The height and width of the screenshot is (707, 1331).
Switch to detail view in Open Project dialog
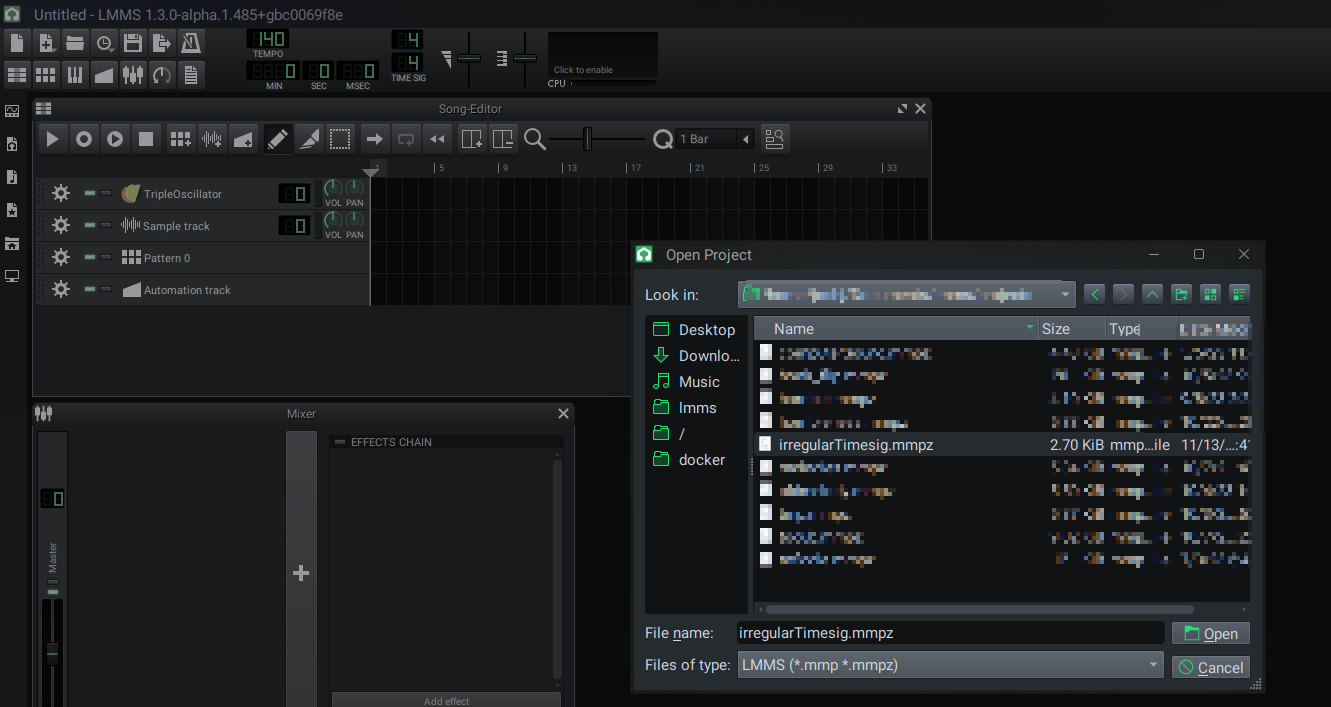coord(1240,294)
